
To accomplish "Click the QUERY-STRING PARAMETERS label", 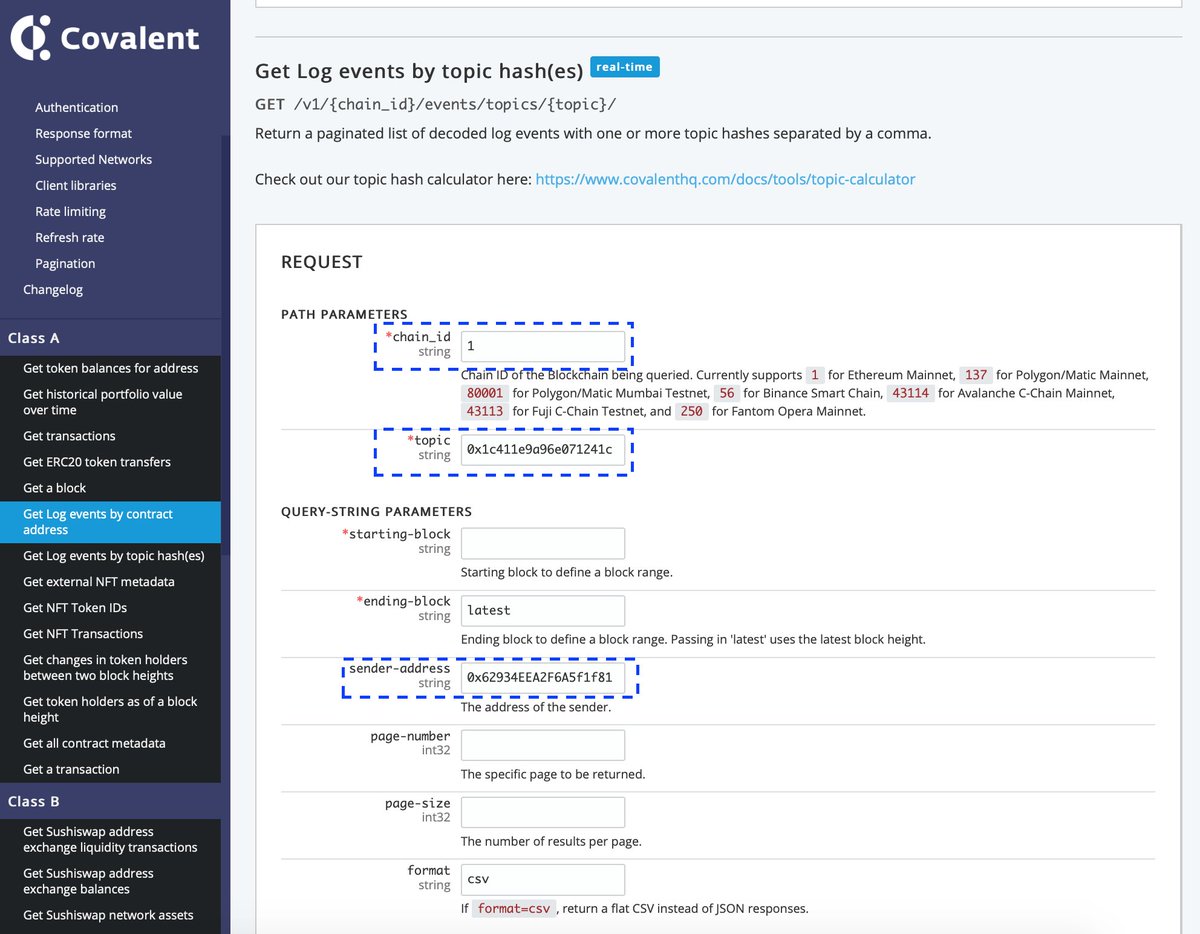I will coord(376,512).
